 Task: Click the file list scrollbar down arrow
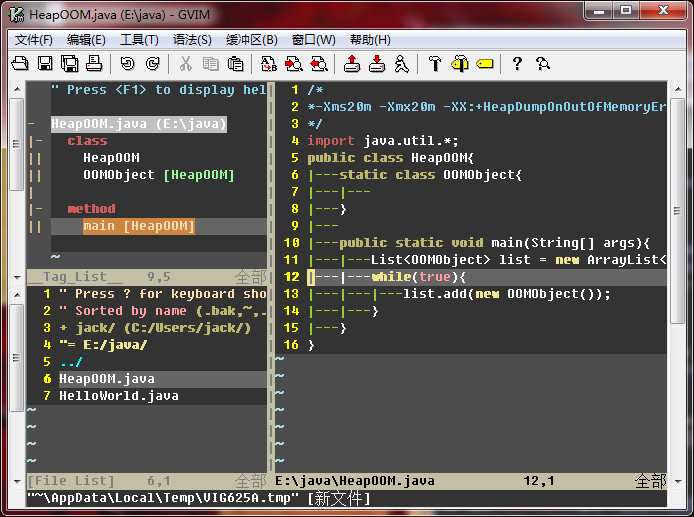tap(17, 481)
